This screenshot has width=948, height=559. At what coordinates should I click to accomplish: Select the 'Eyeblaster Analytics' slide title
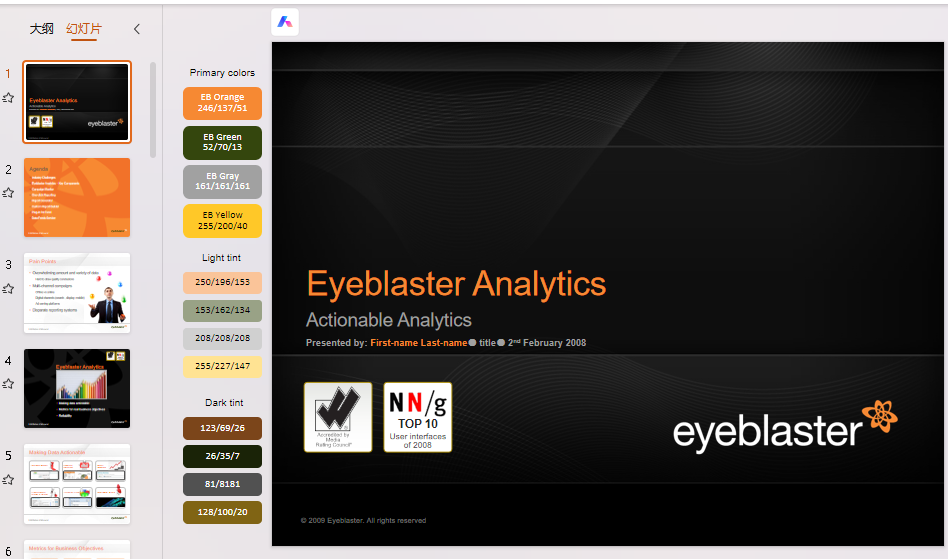pos(456,283)
